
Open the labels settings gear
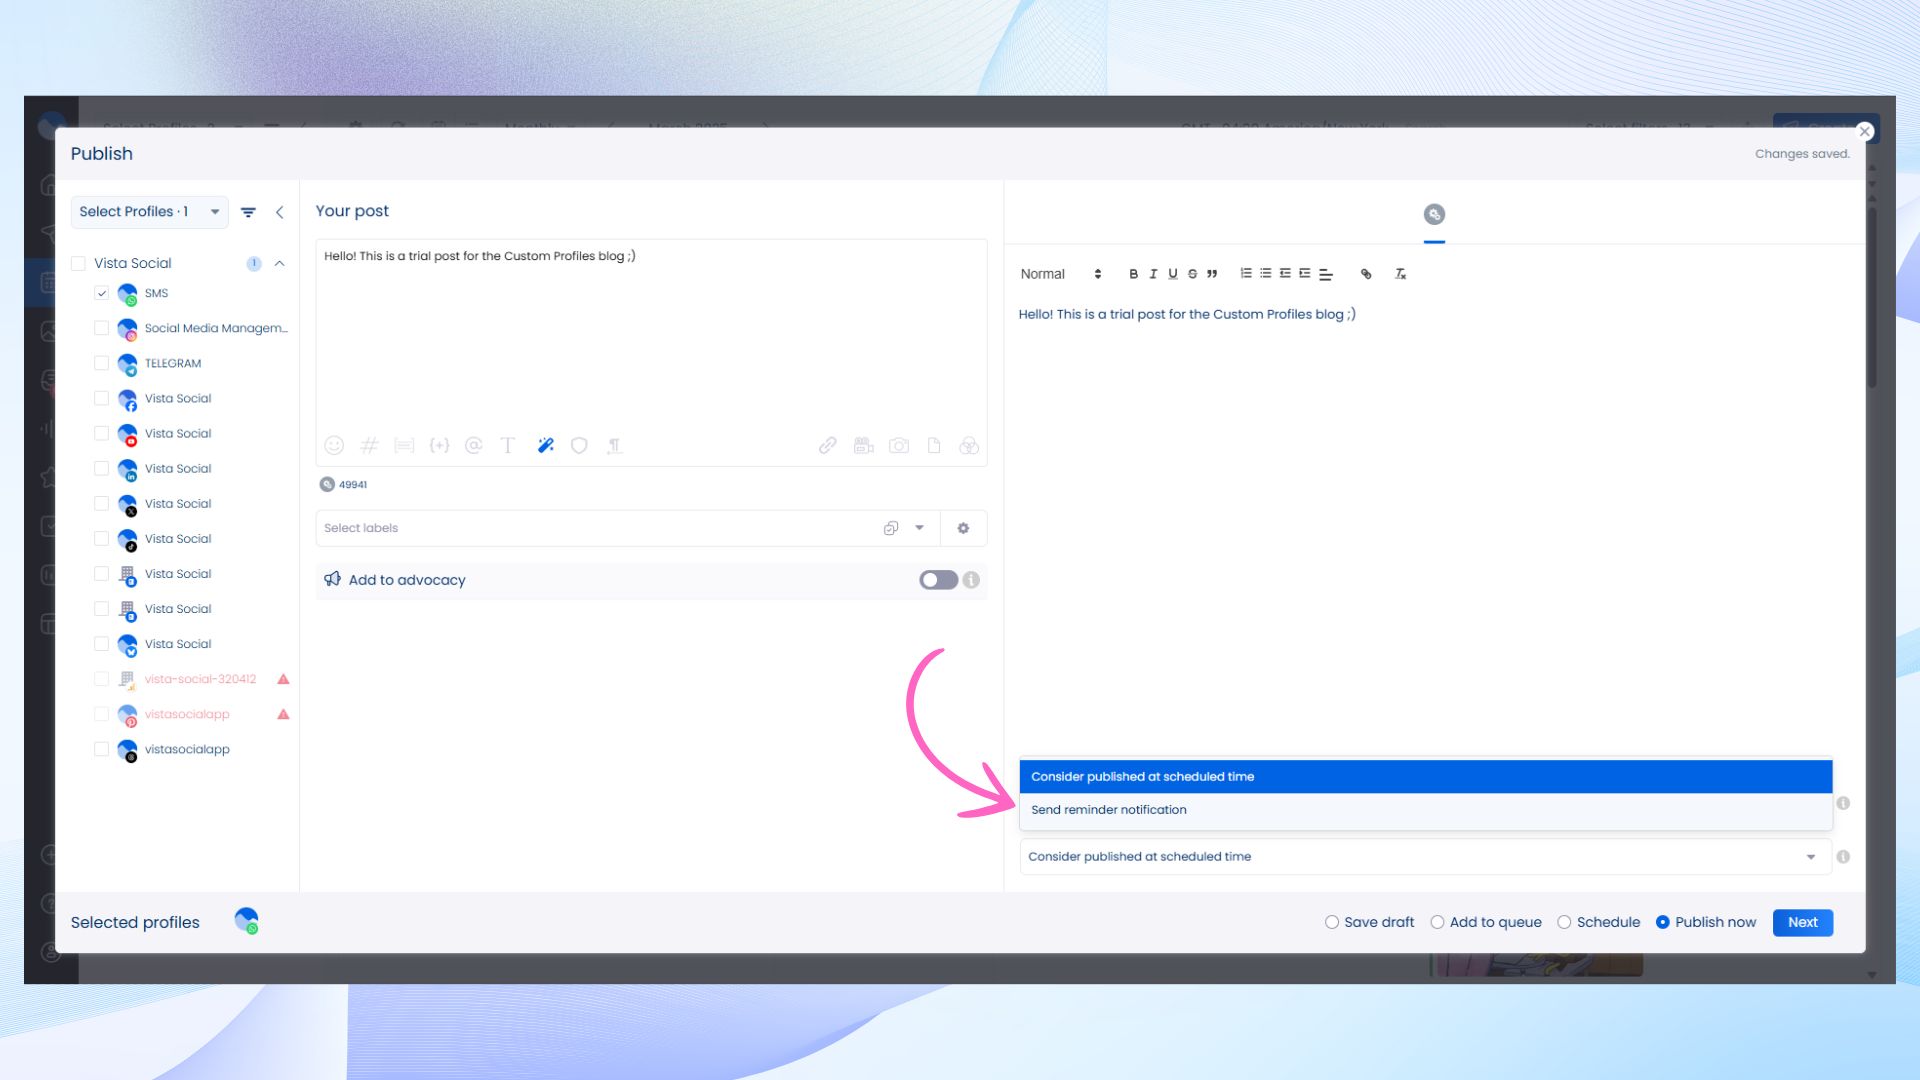tap(963, 528)
